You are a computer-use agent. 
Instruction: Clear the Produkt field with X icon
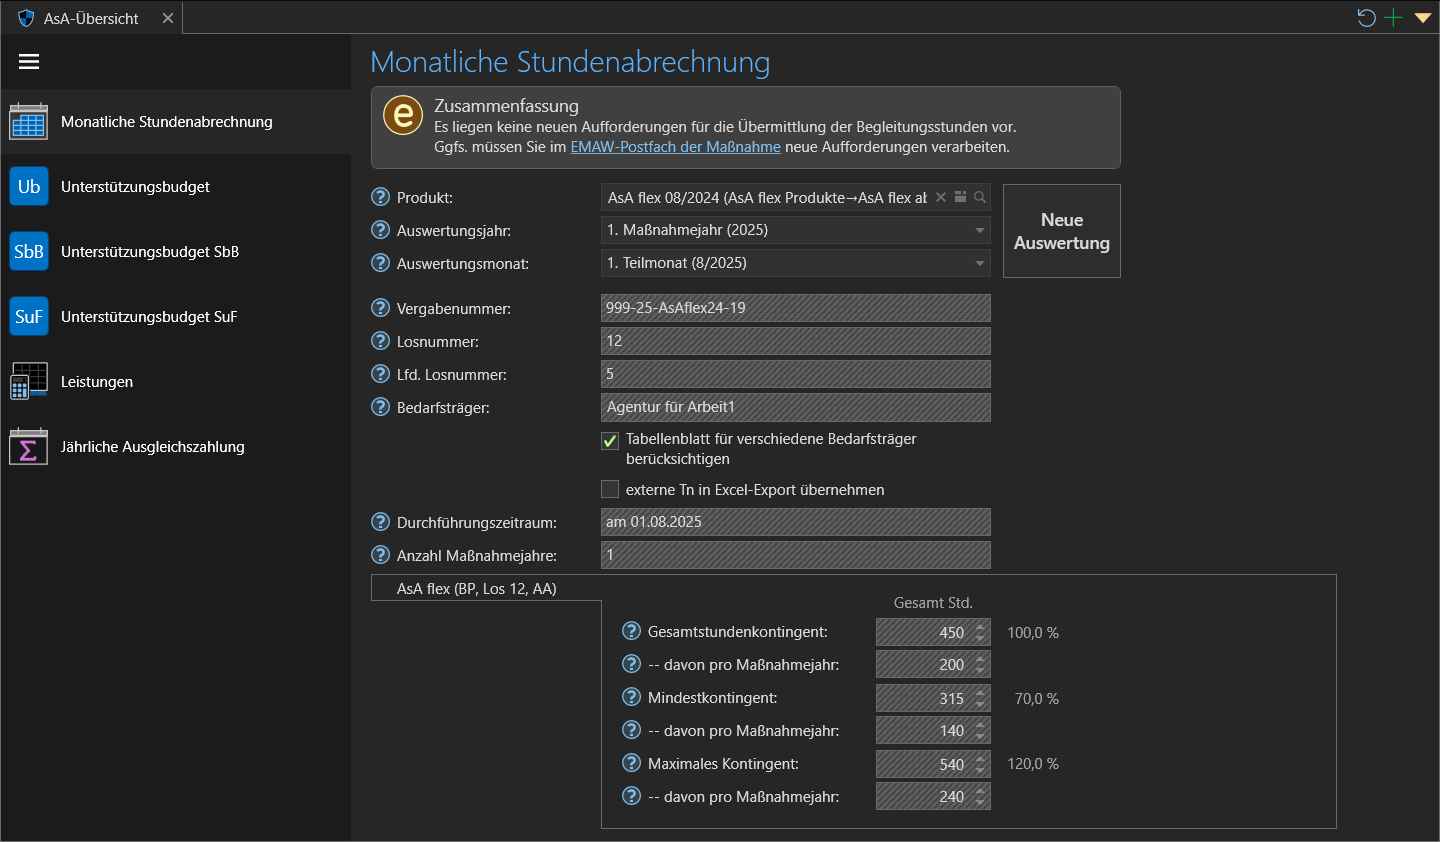click(941, 197)
